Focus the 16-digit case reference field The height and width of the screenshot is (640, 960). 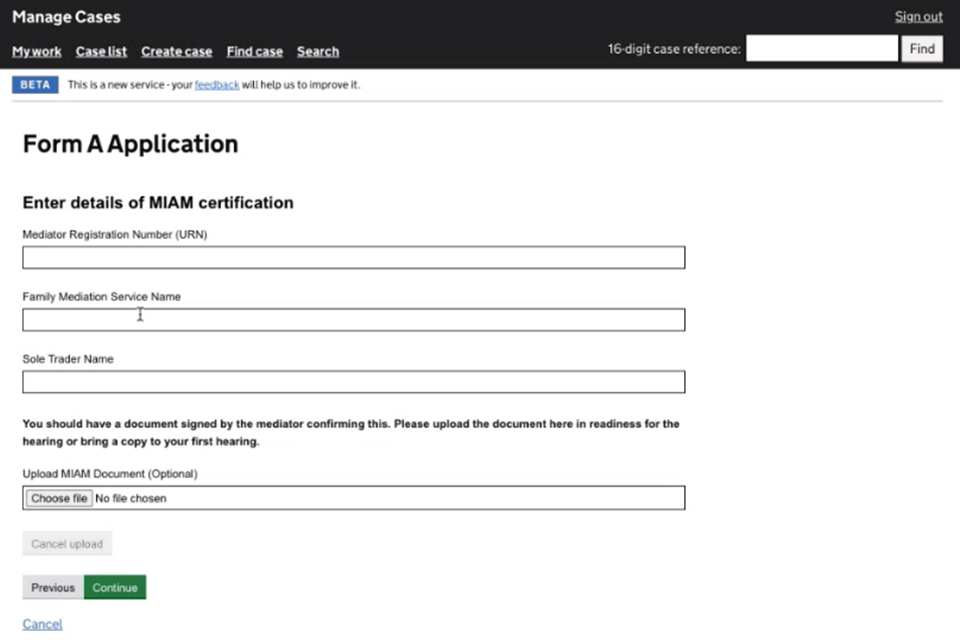(x=821, y=49)
